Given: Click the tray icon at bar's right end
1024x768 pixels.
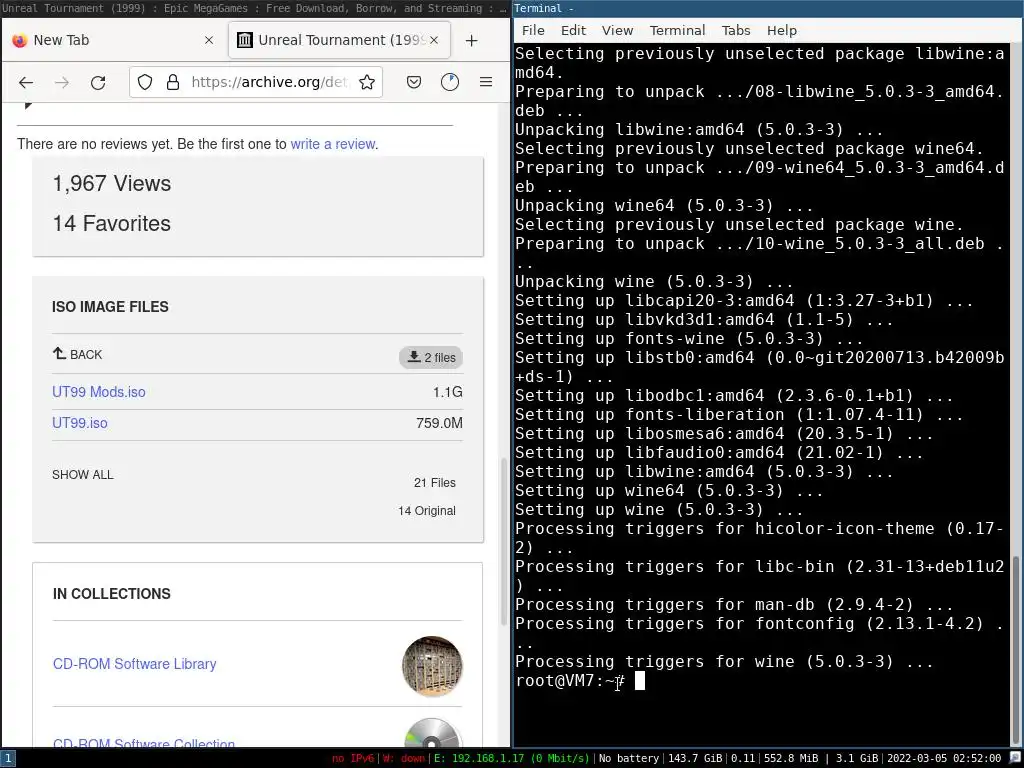Looking at the screenshot, I should click(1015, 758).
